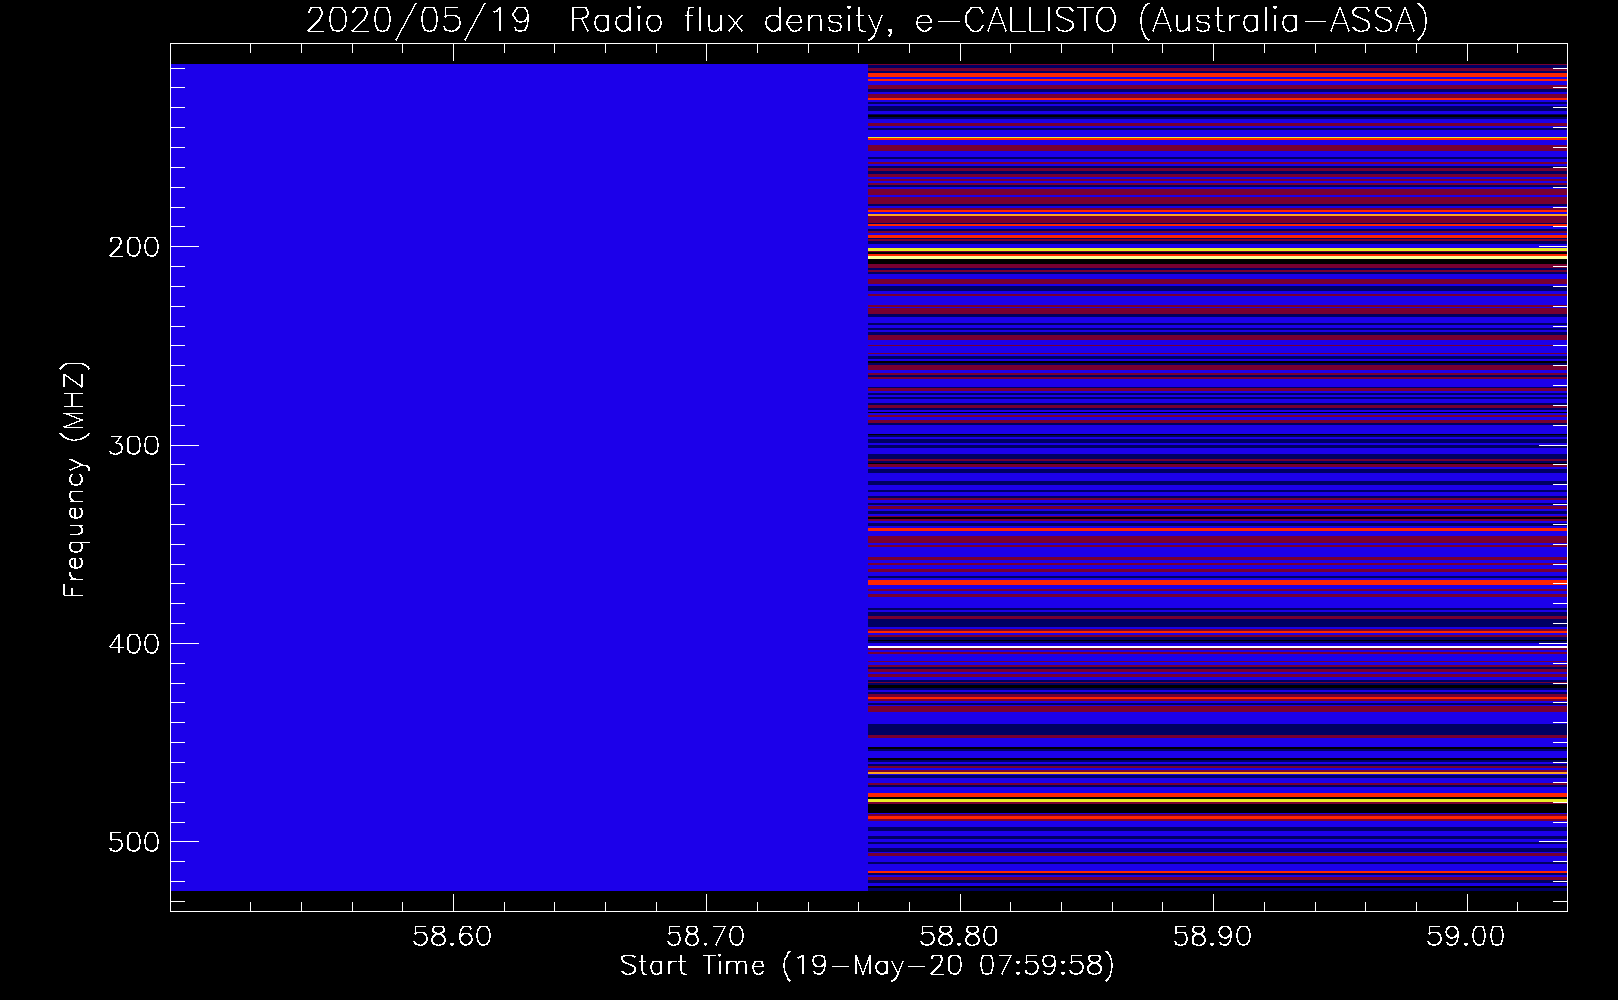1618x1000 pixels.
Task: Click the 200 MHz frequency tick label
Action: point(133,247)
